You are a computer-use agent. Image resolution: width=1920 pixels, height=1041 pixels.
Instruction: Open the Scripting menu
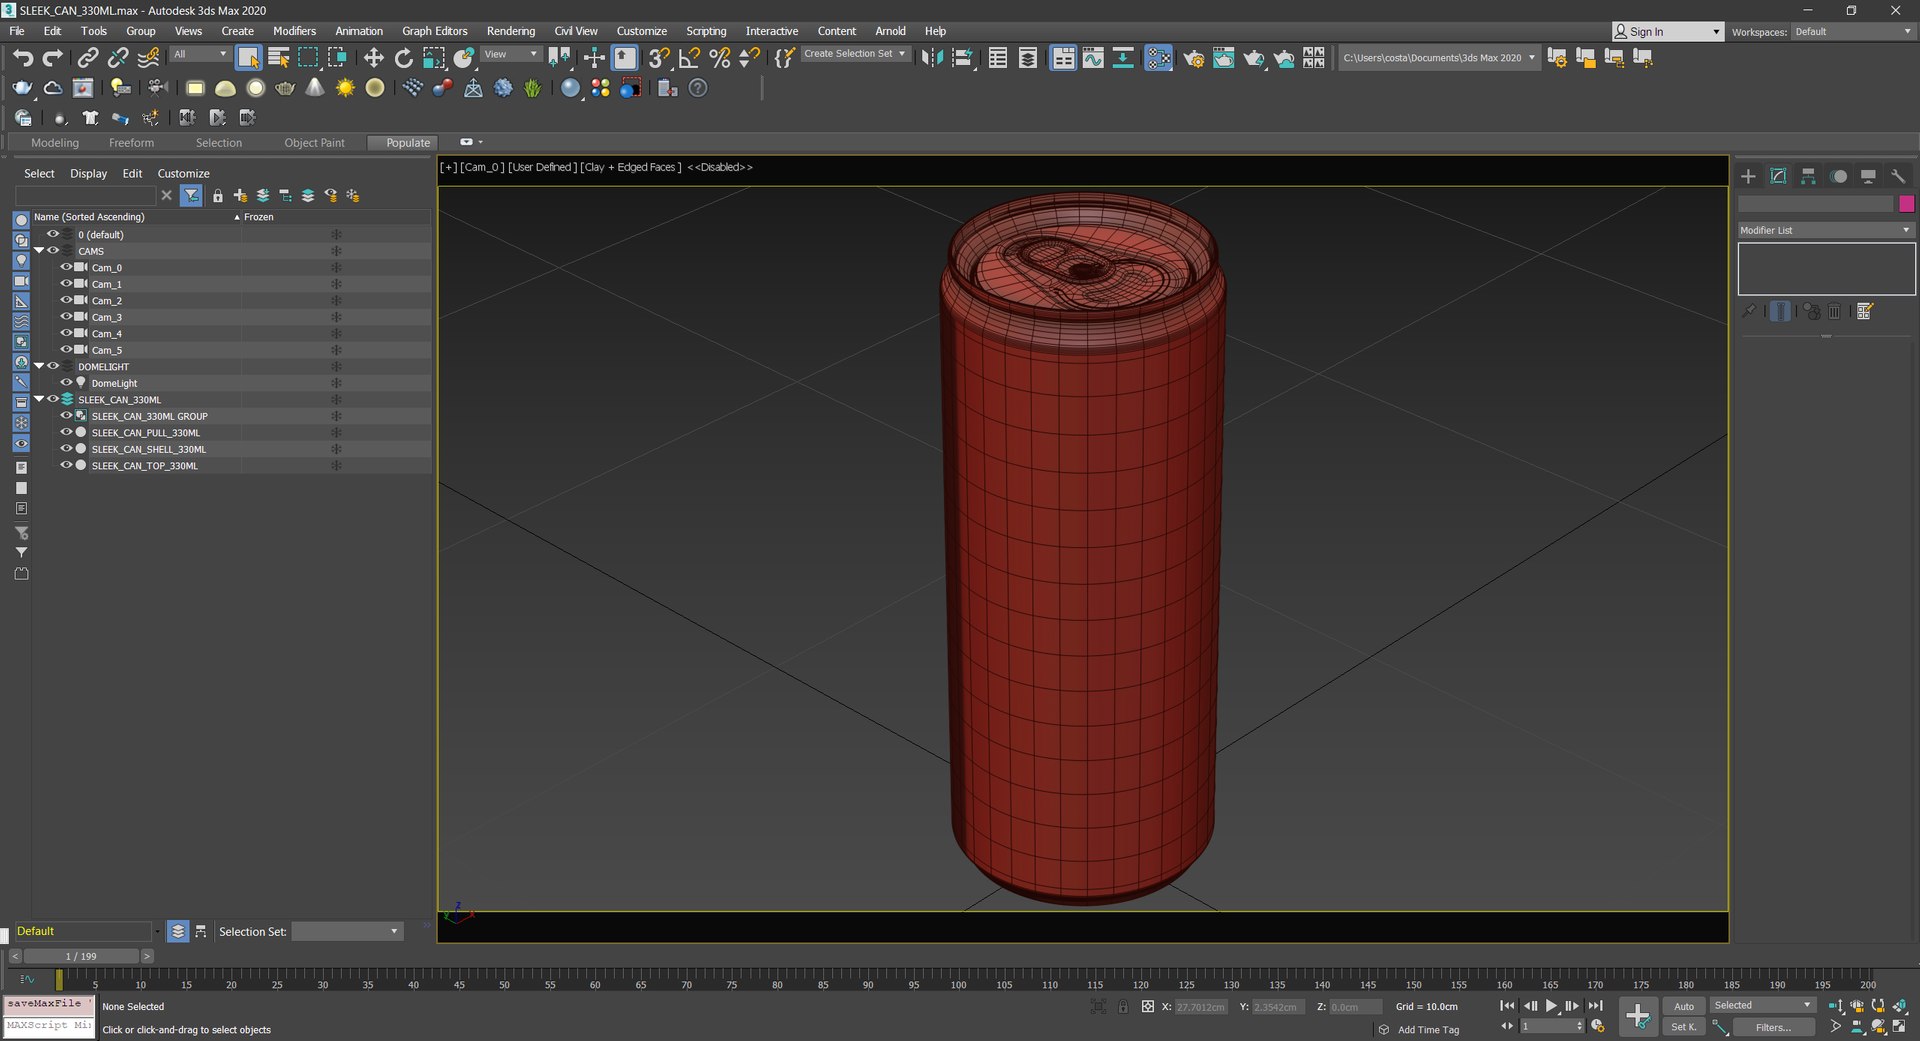[706, 31]
